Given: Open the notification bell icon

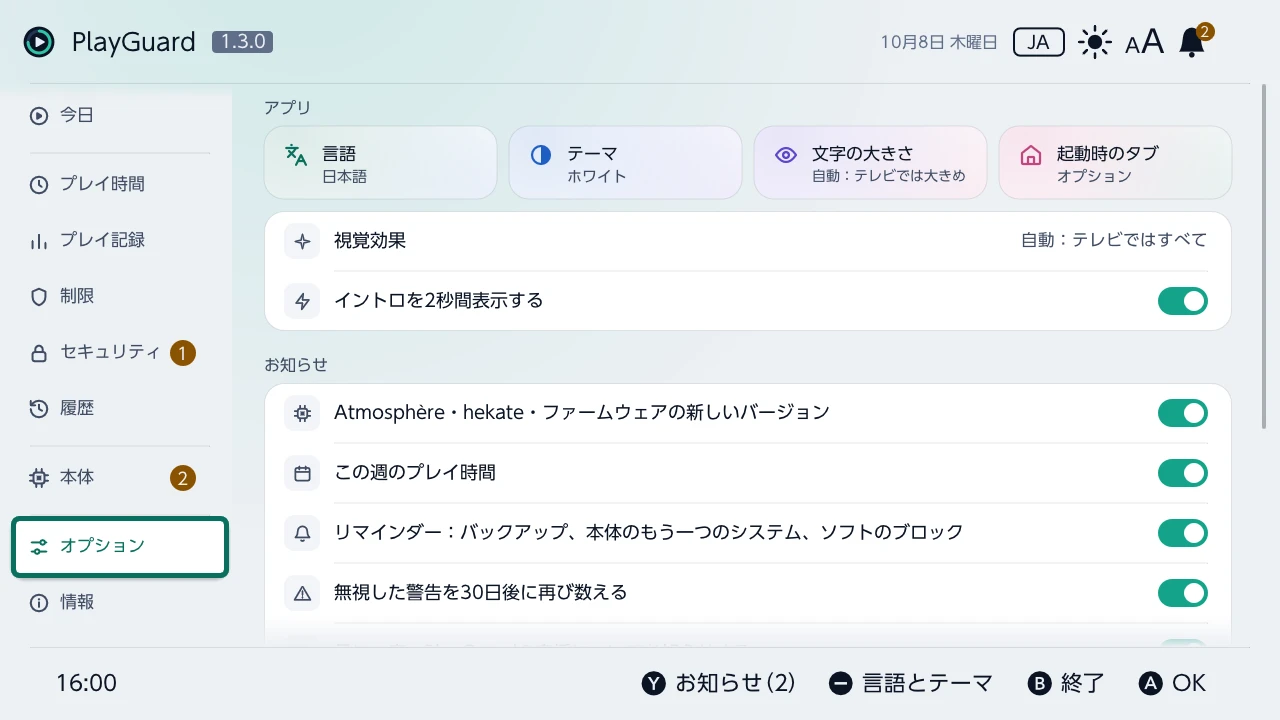Looking at the screenshot, I should pyautogui.click(x=1191, y=43).
